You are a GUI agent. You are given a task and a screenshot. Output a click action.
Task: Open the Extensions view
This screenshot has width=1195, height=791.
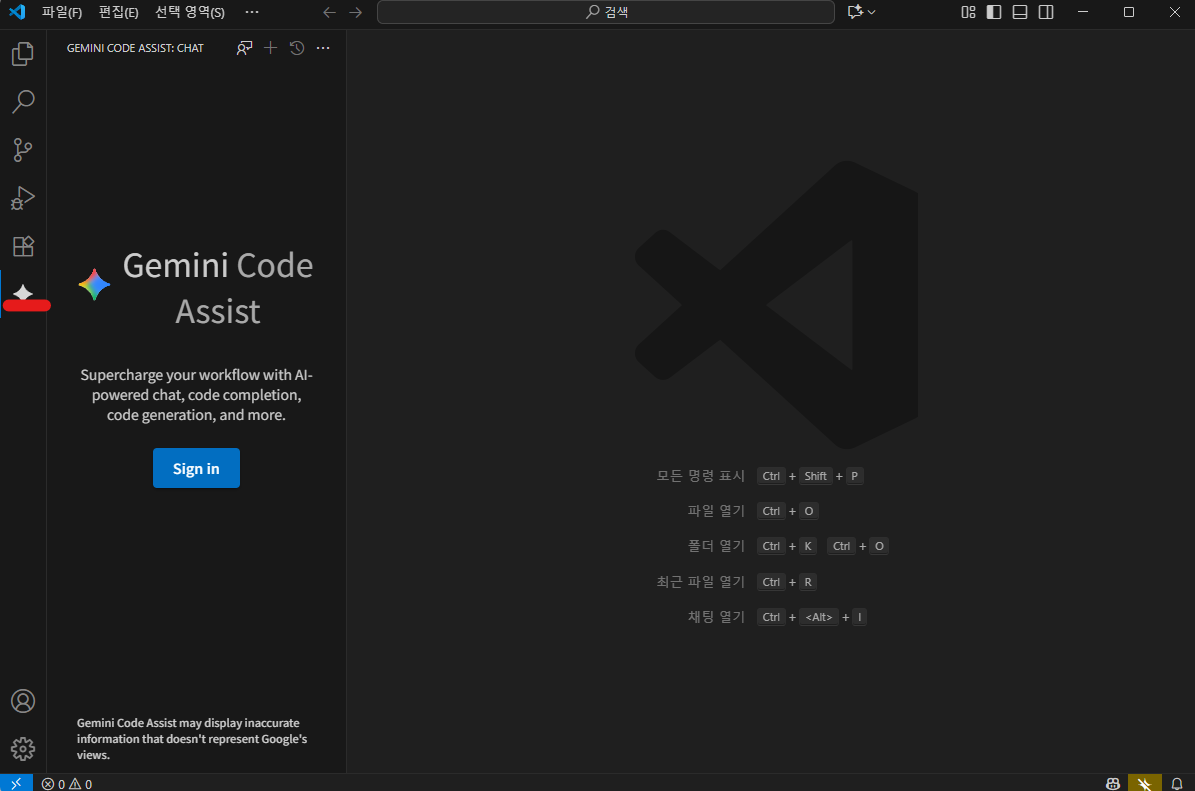(x=23, y=246)
